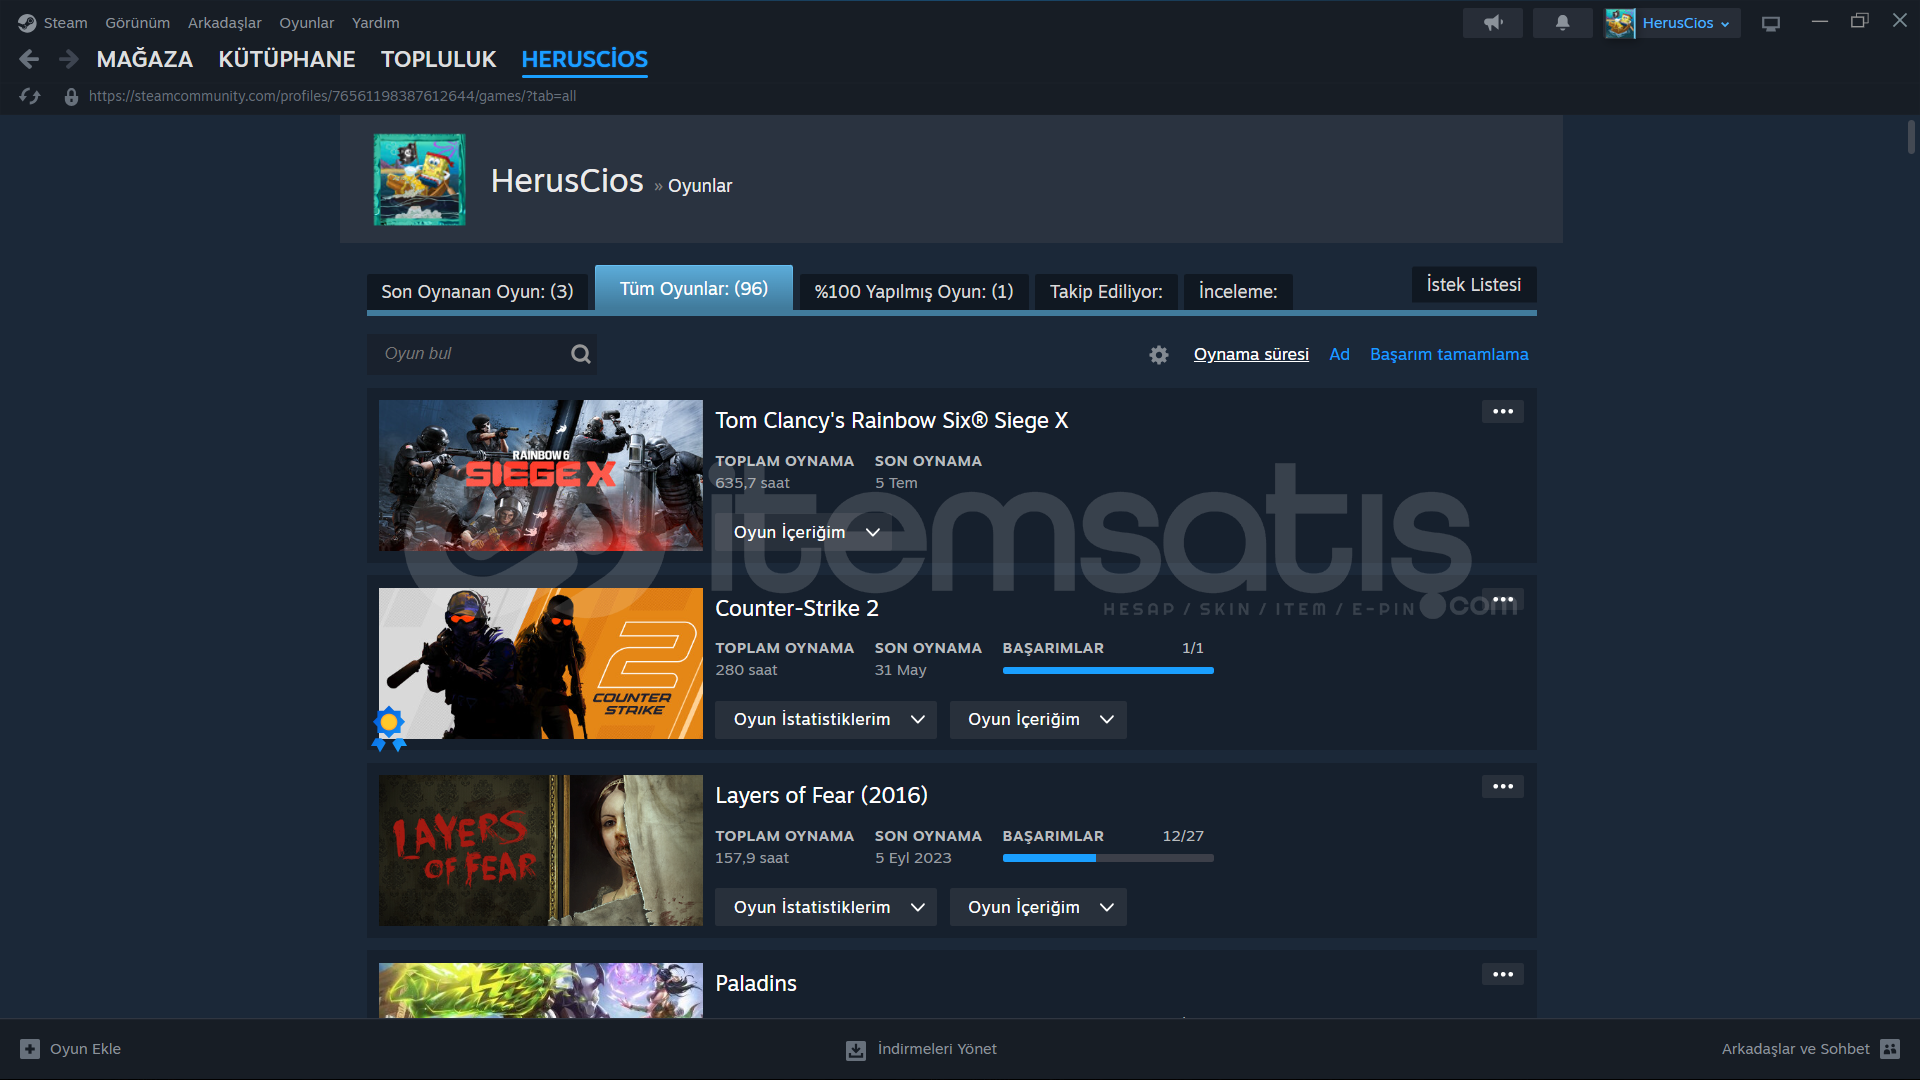Click the Rainbow Six Siege X game thumbnail

pos(541,476)
